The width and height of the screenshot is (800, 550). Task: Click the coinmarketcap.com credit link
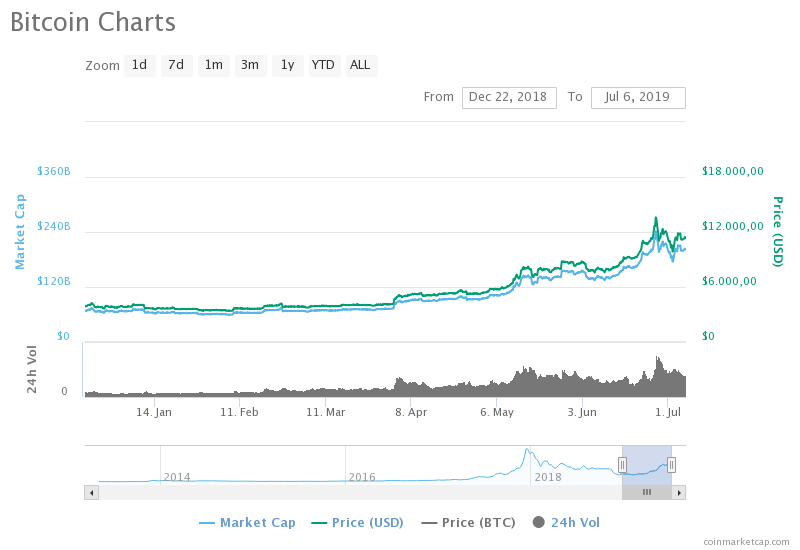(746, 542)
